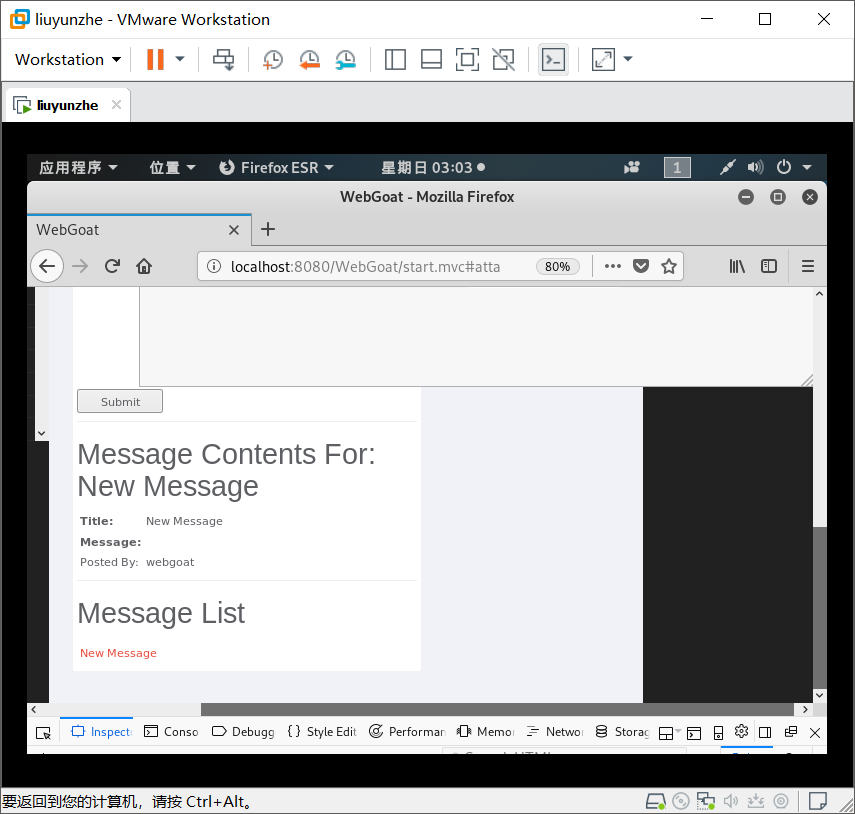Viewport: 855px width, 814px height.
Task: Bookmark this page with the star
Action: (x=669, y=266)
